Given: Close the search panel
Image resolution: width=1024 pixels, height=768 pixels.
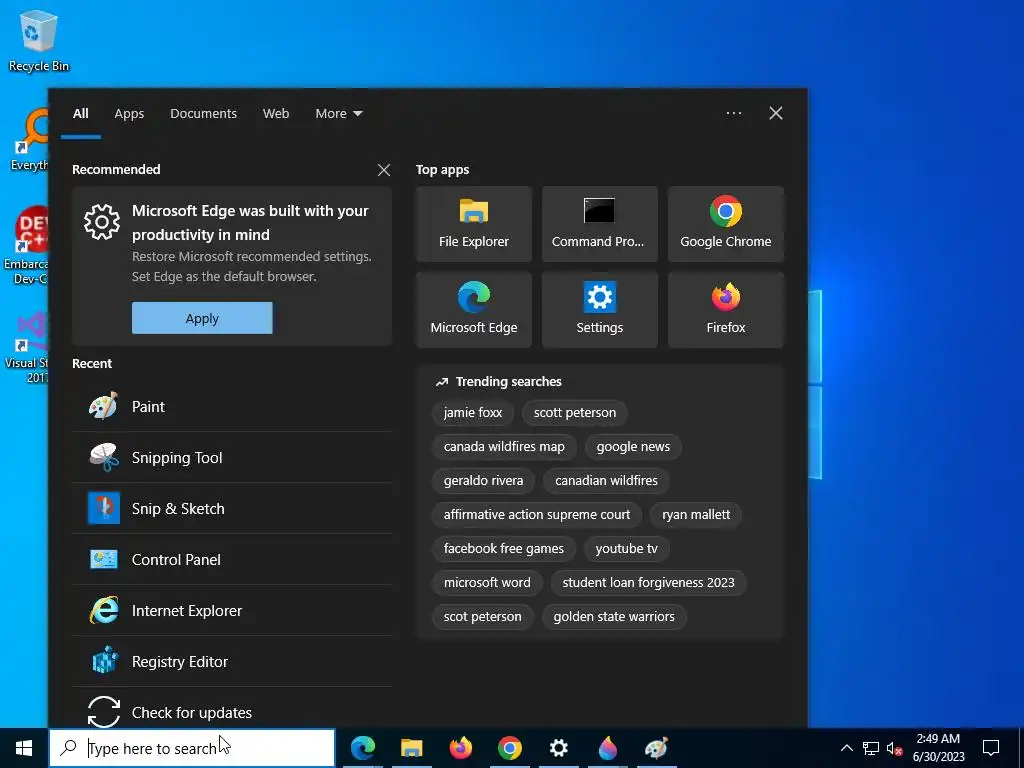Looking at the screenshot, I should 776,113.
